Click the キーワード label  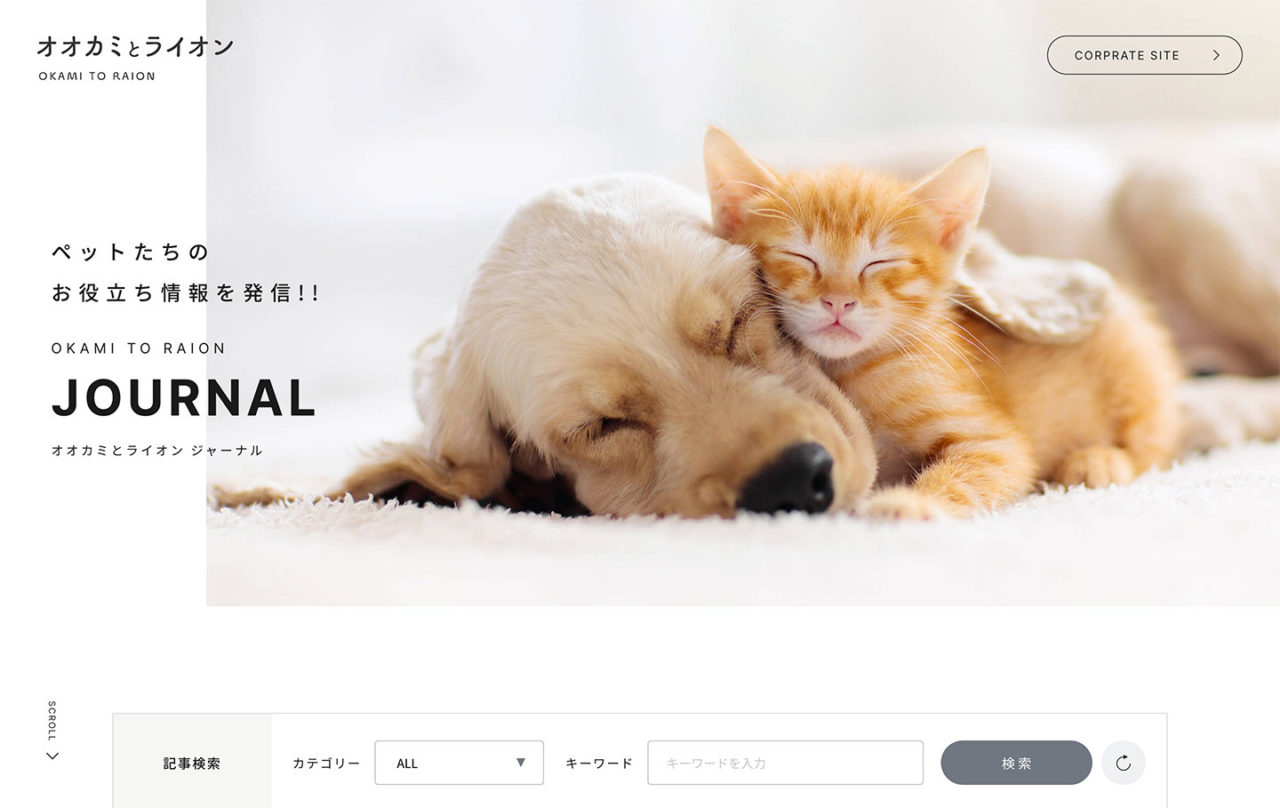point(599,763)
